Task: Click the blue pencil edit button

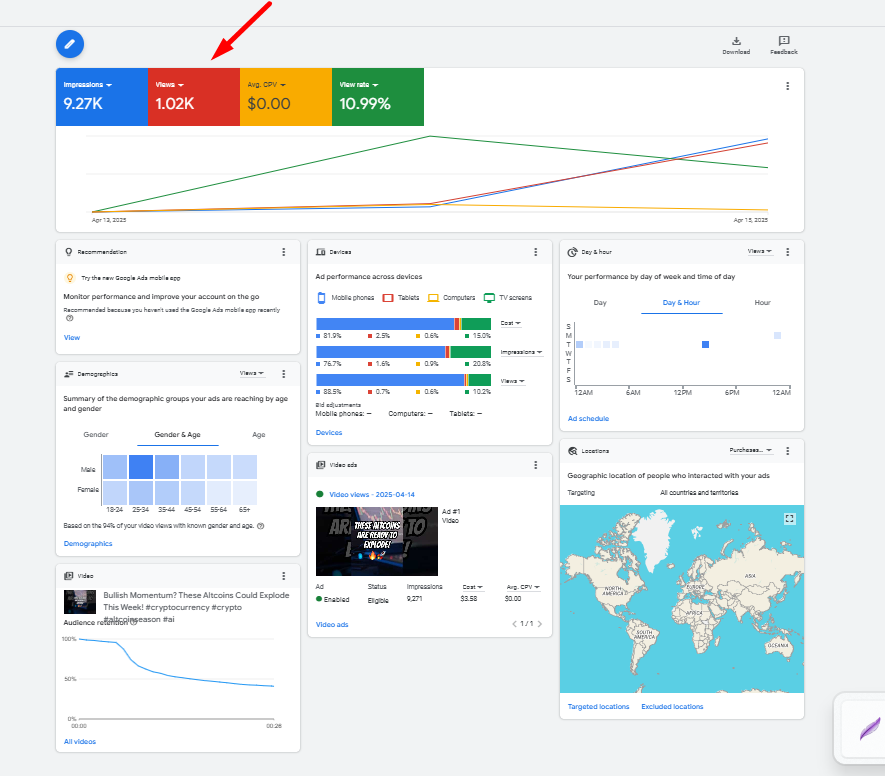Action: click(x=70, y=43)
